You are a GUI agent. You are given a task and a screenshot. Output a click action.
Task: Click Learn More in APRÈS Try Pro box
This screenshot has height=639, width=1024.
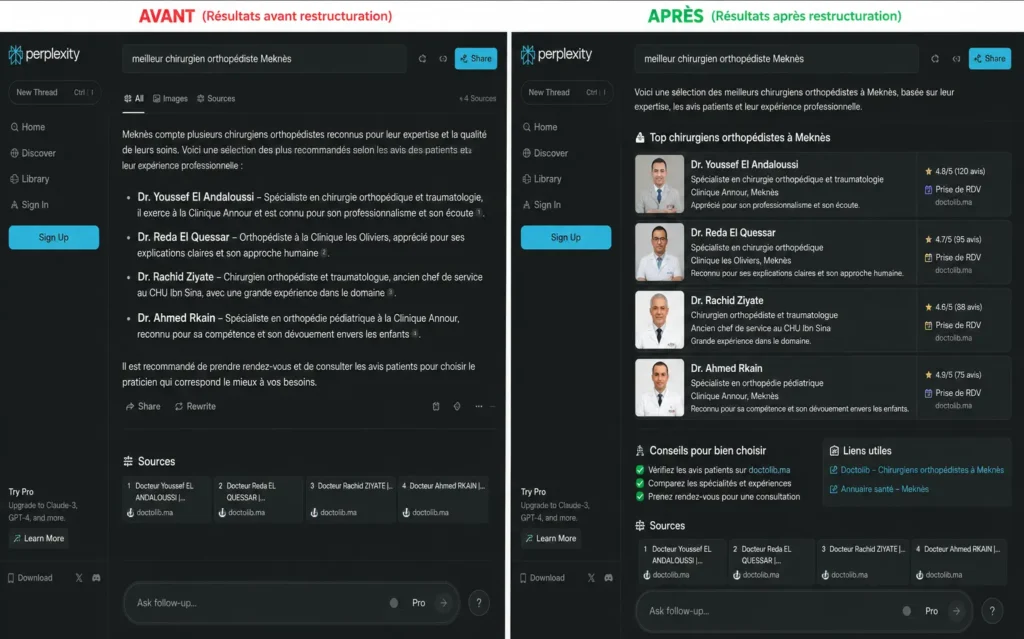coord(551,538)
